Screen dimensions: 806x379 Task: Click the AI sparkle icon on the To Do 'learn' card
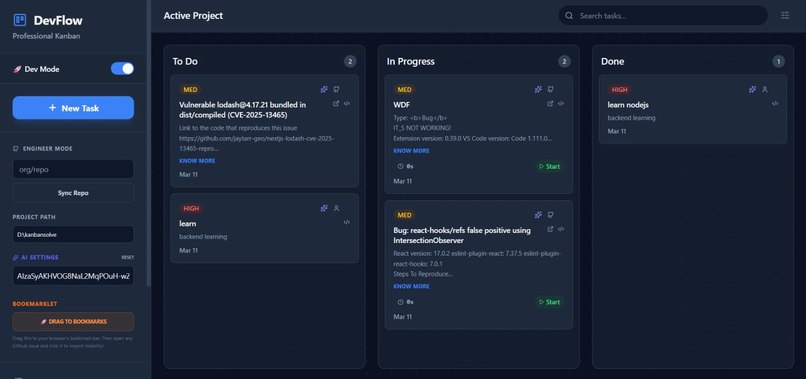(x=324, y=208)
